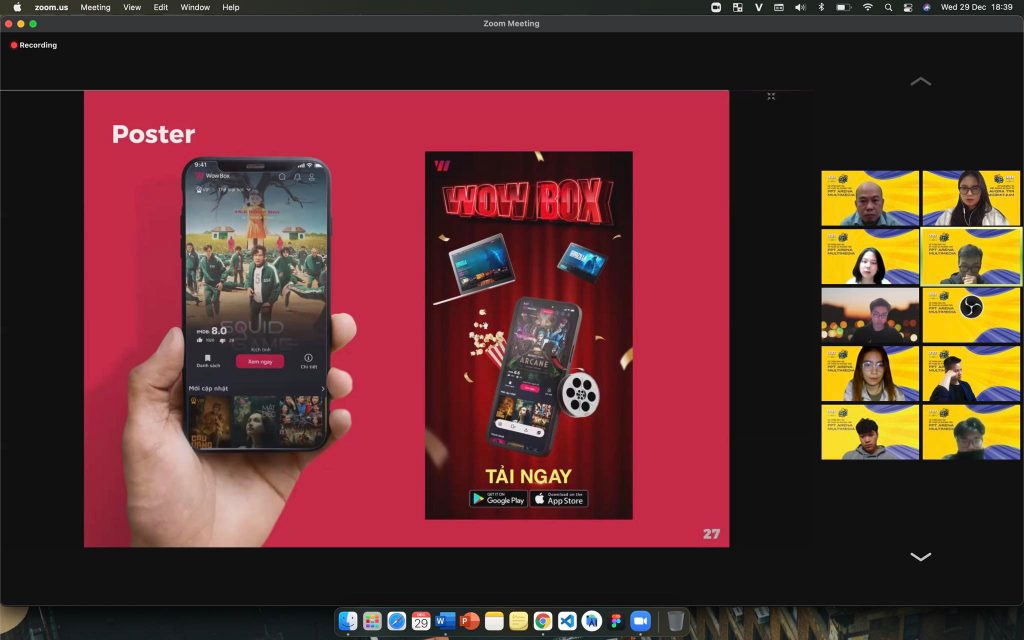Open the Trash in the Dock
1024x640 pixels.
(676, 621)
